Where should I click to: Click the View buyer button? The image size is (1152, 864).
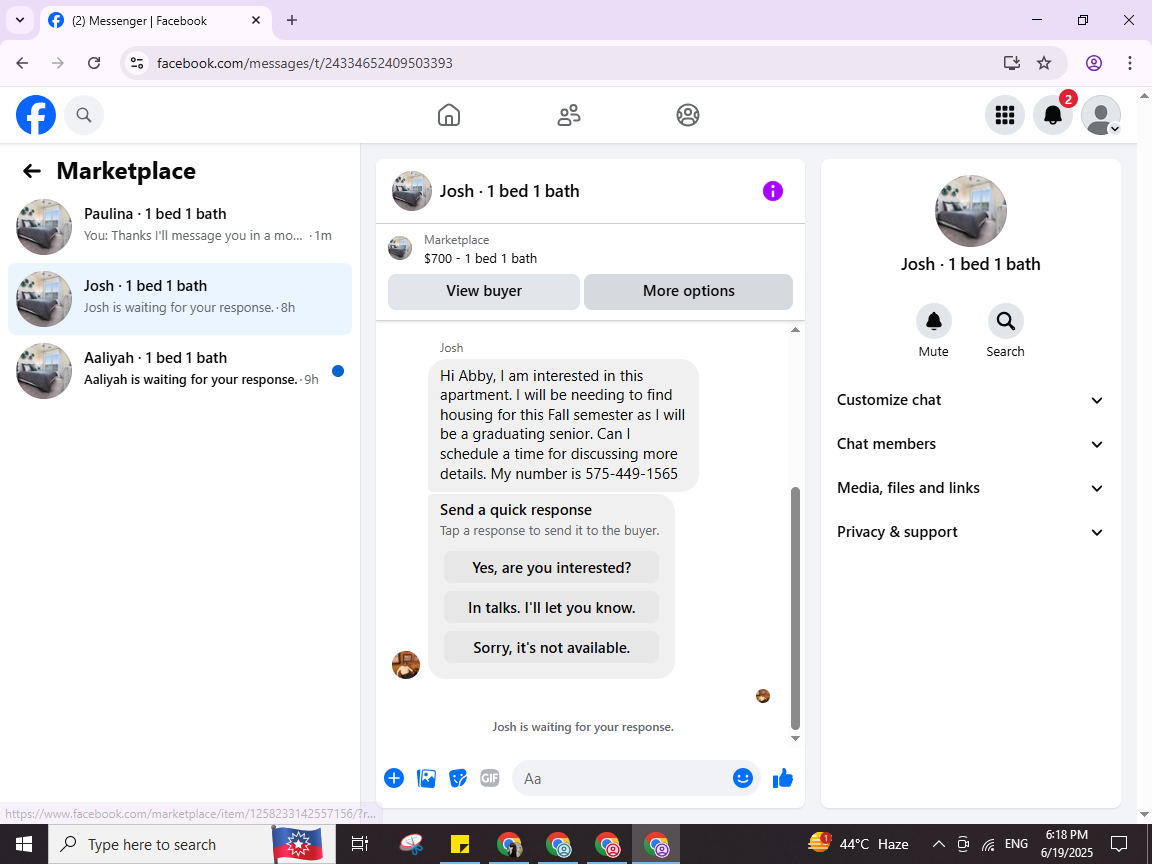tap(484, 292)
